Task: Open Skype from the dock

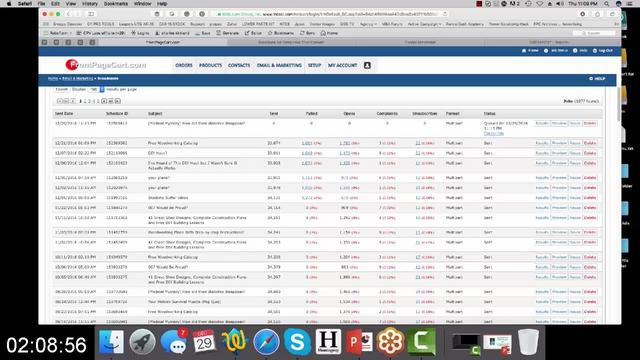Action: (x=297, y=342)
